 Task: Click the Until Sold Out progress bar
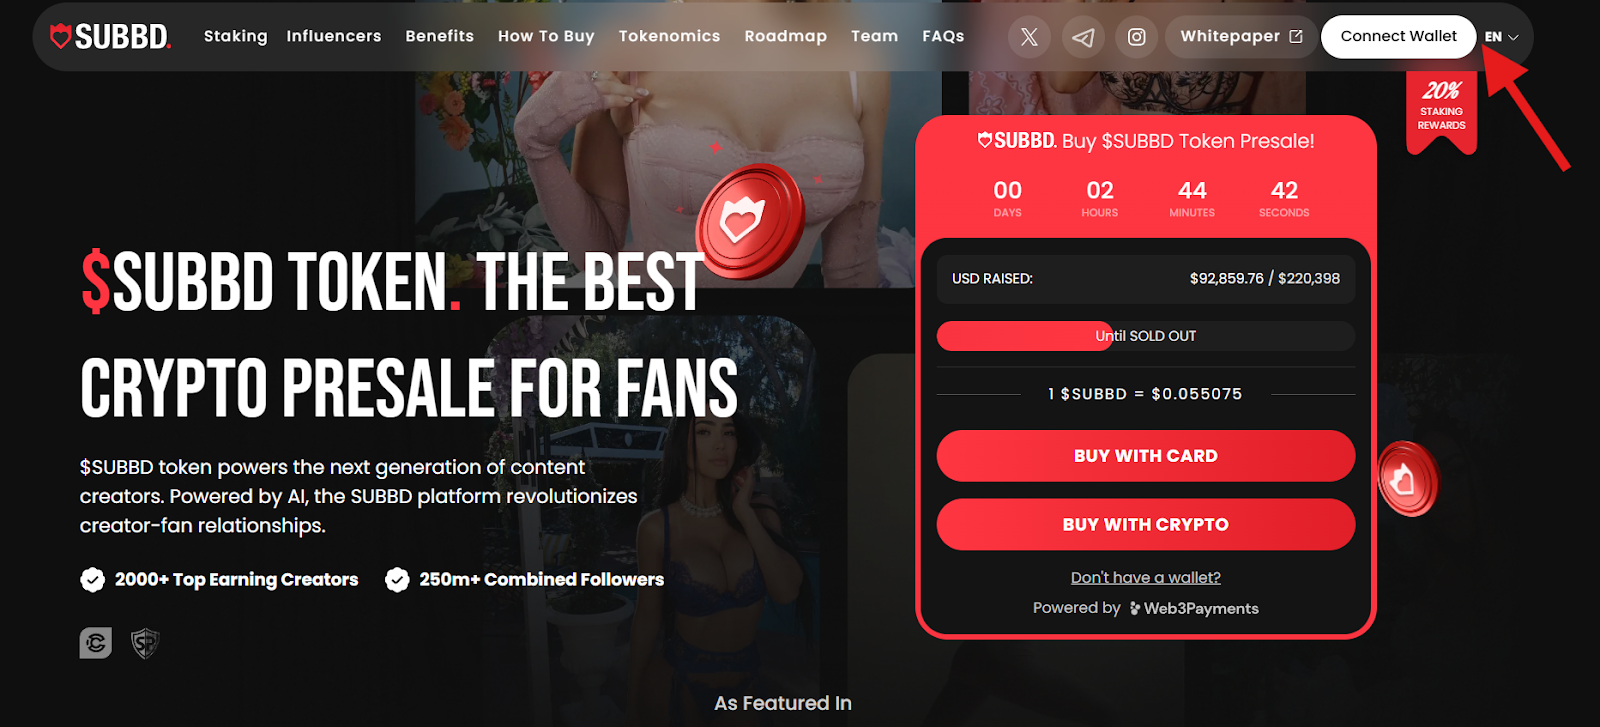coord(1146,336)
